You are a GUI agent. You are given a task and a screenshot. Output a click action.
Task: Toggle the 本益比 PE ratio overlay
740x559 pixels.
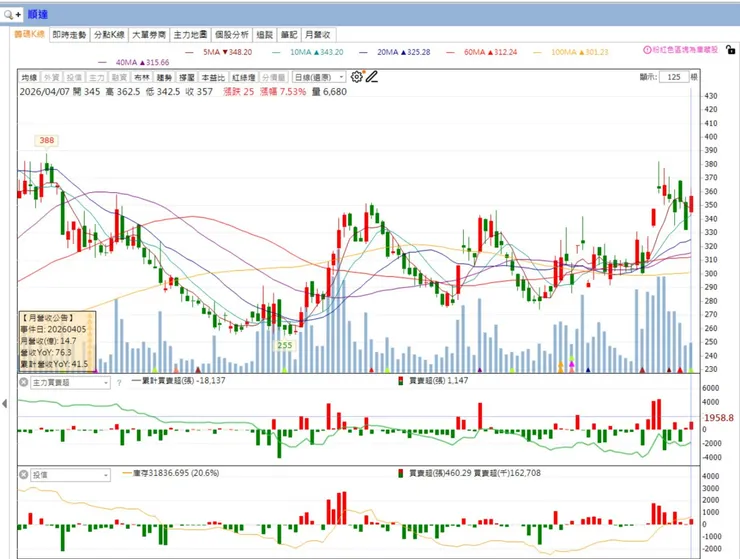(x=213, y=77)
